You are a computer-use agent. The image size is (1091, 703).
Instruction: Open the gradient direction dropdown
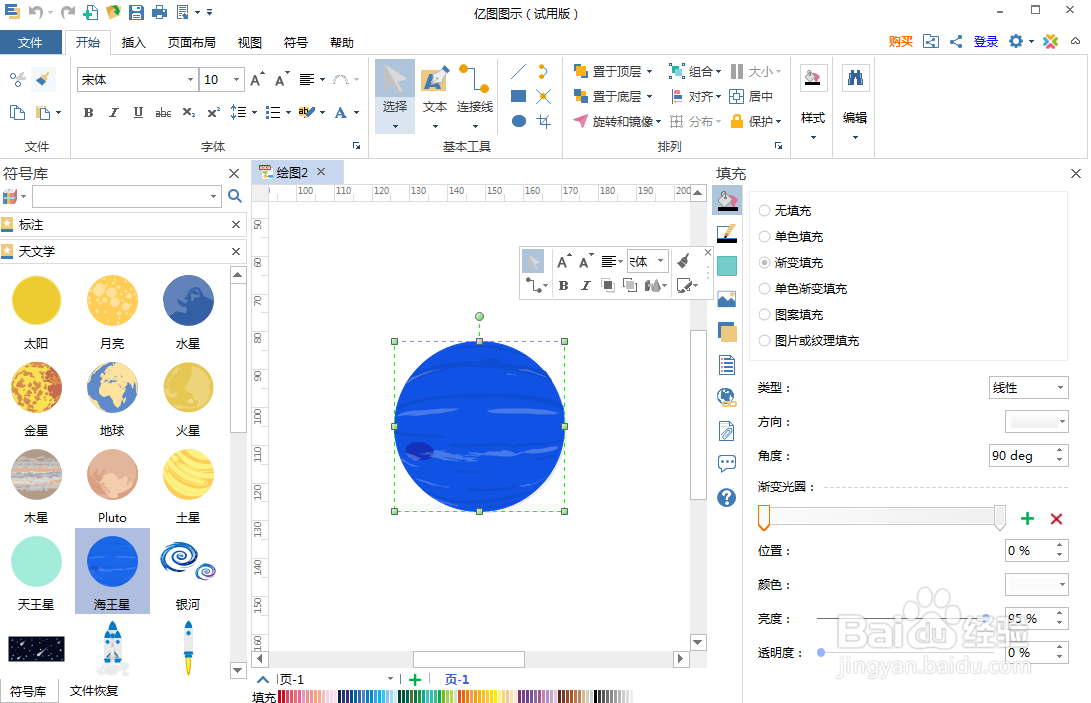coord(1037,422)
